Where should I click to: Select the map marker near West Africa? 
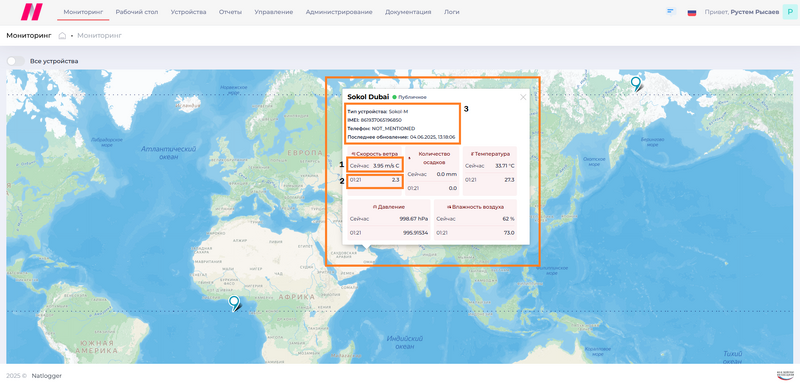pos(234,303)
